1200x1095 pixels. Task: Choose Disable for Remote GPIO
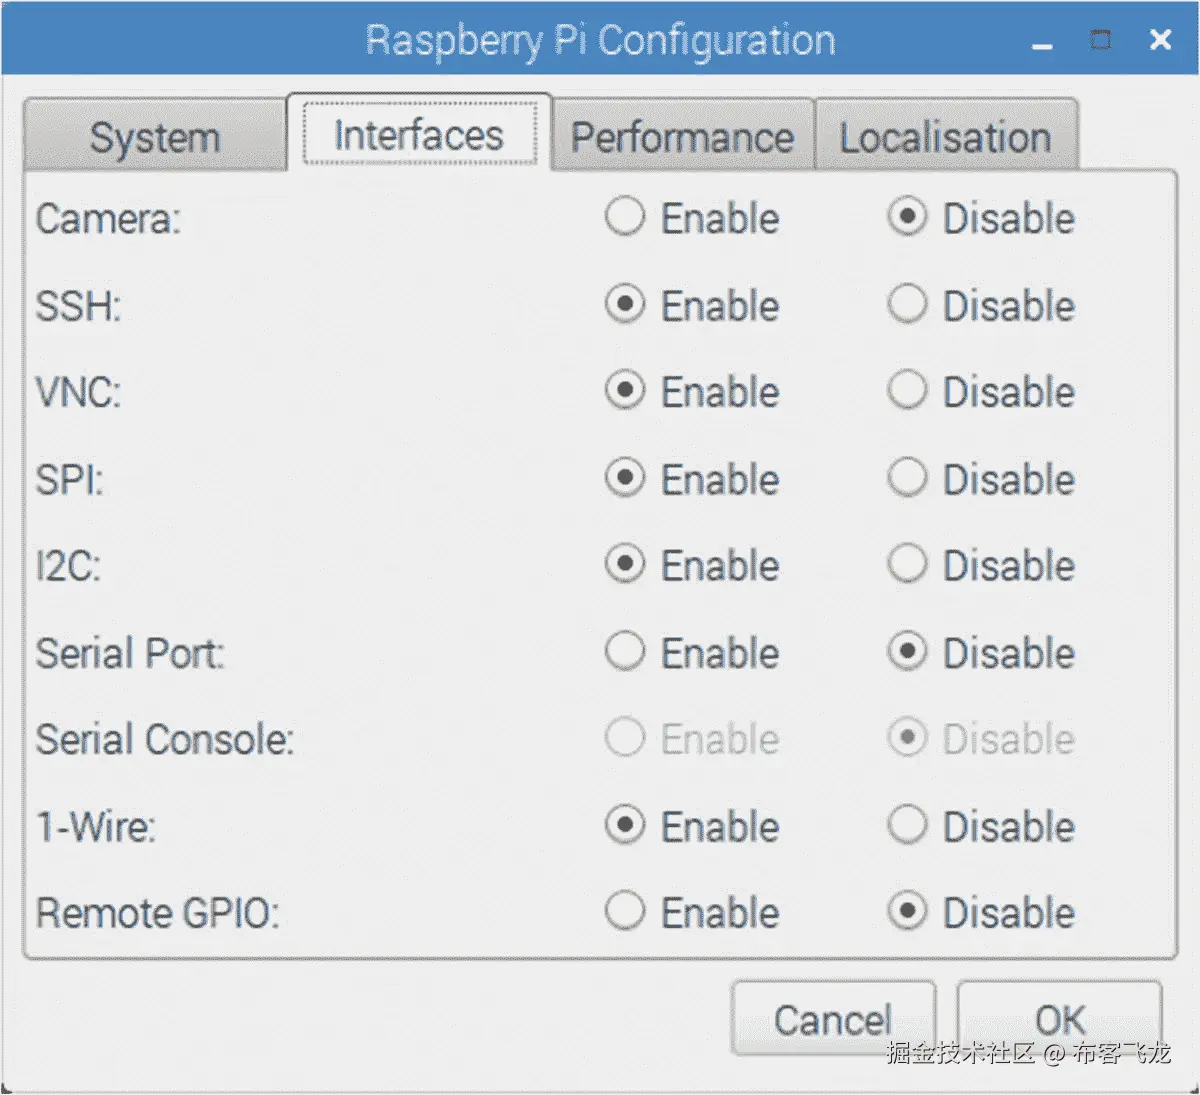[907, 912]
